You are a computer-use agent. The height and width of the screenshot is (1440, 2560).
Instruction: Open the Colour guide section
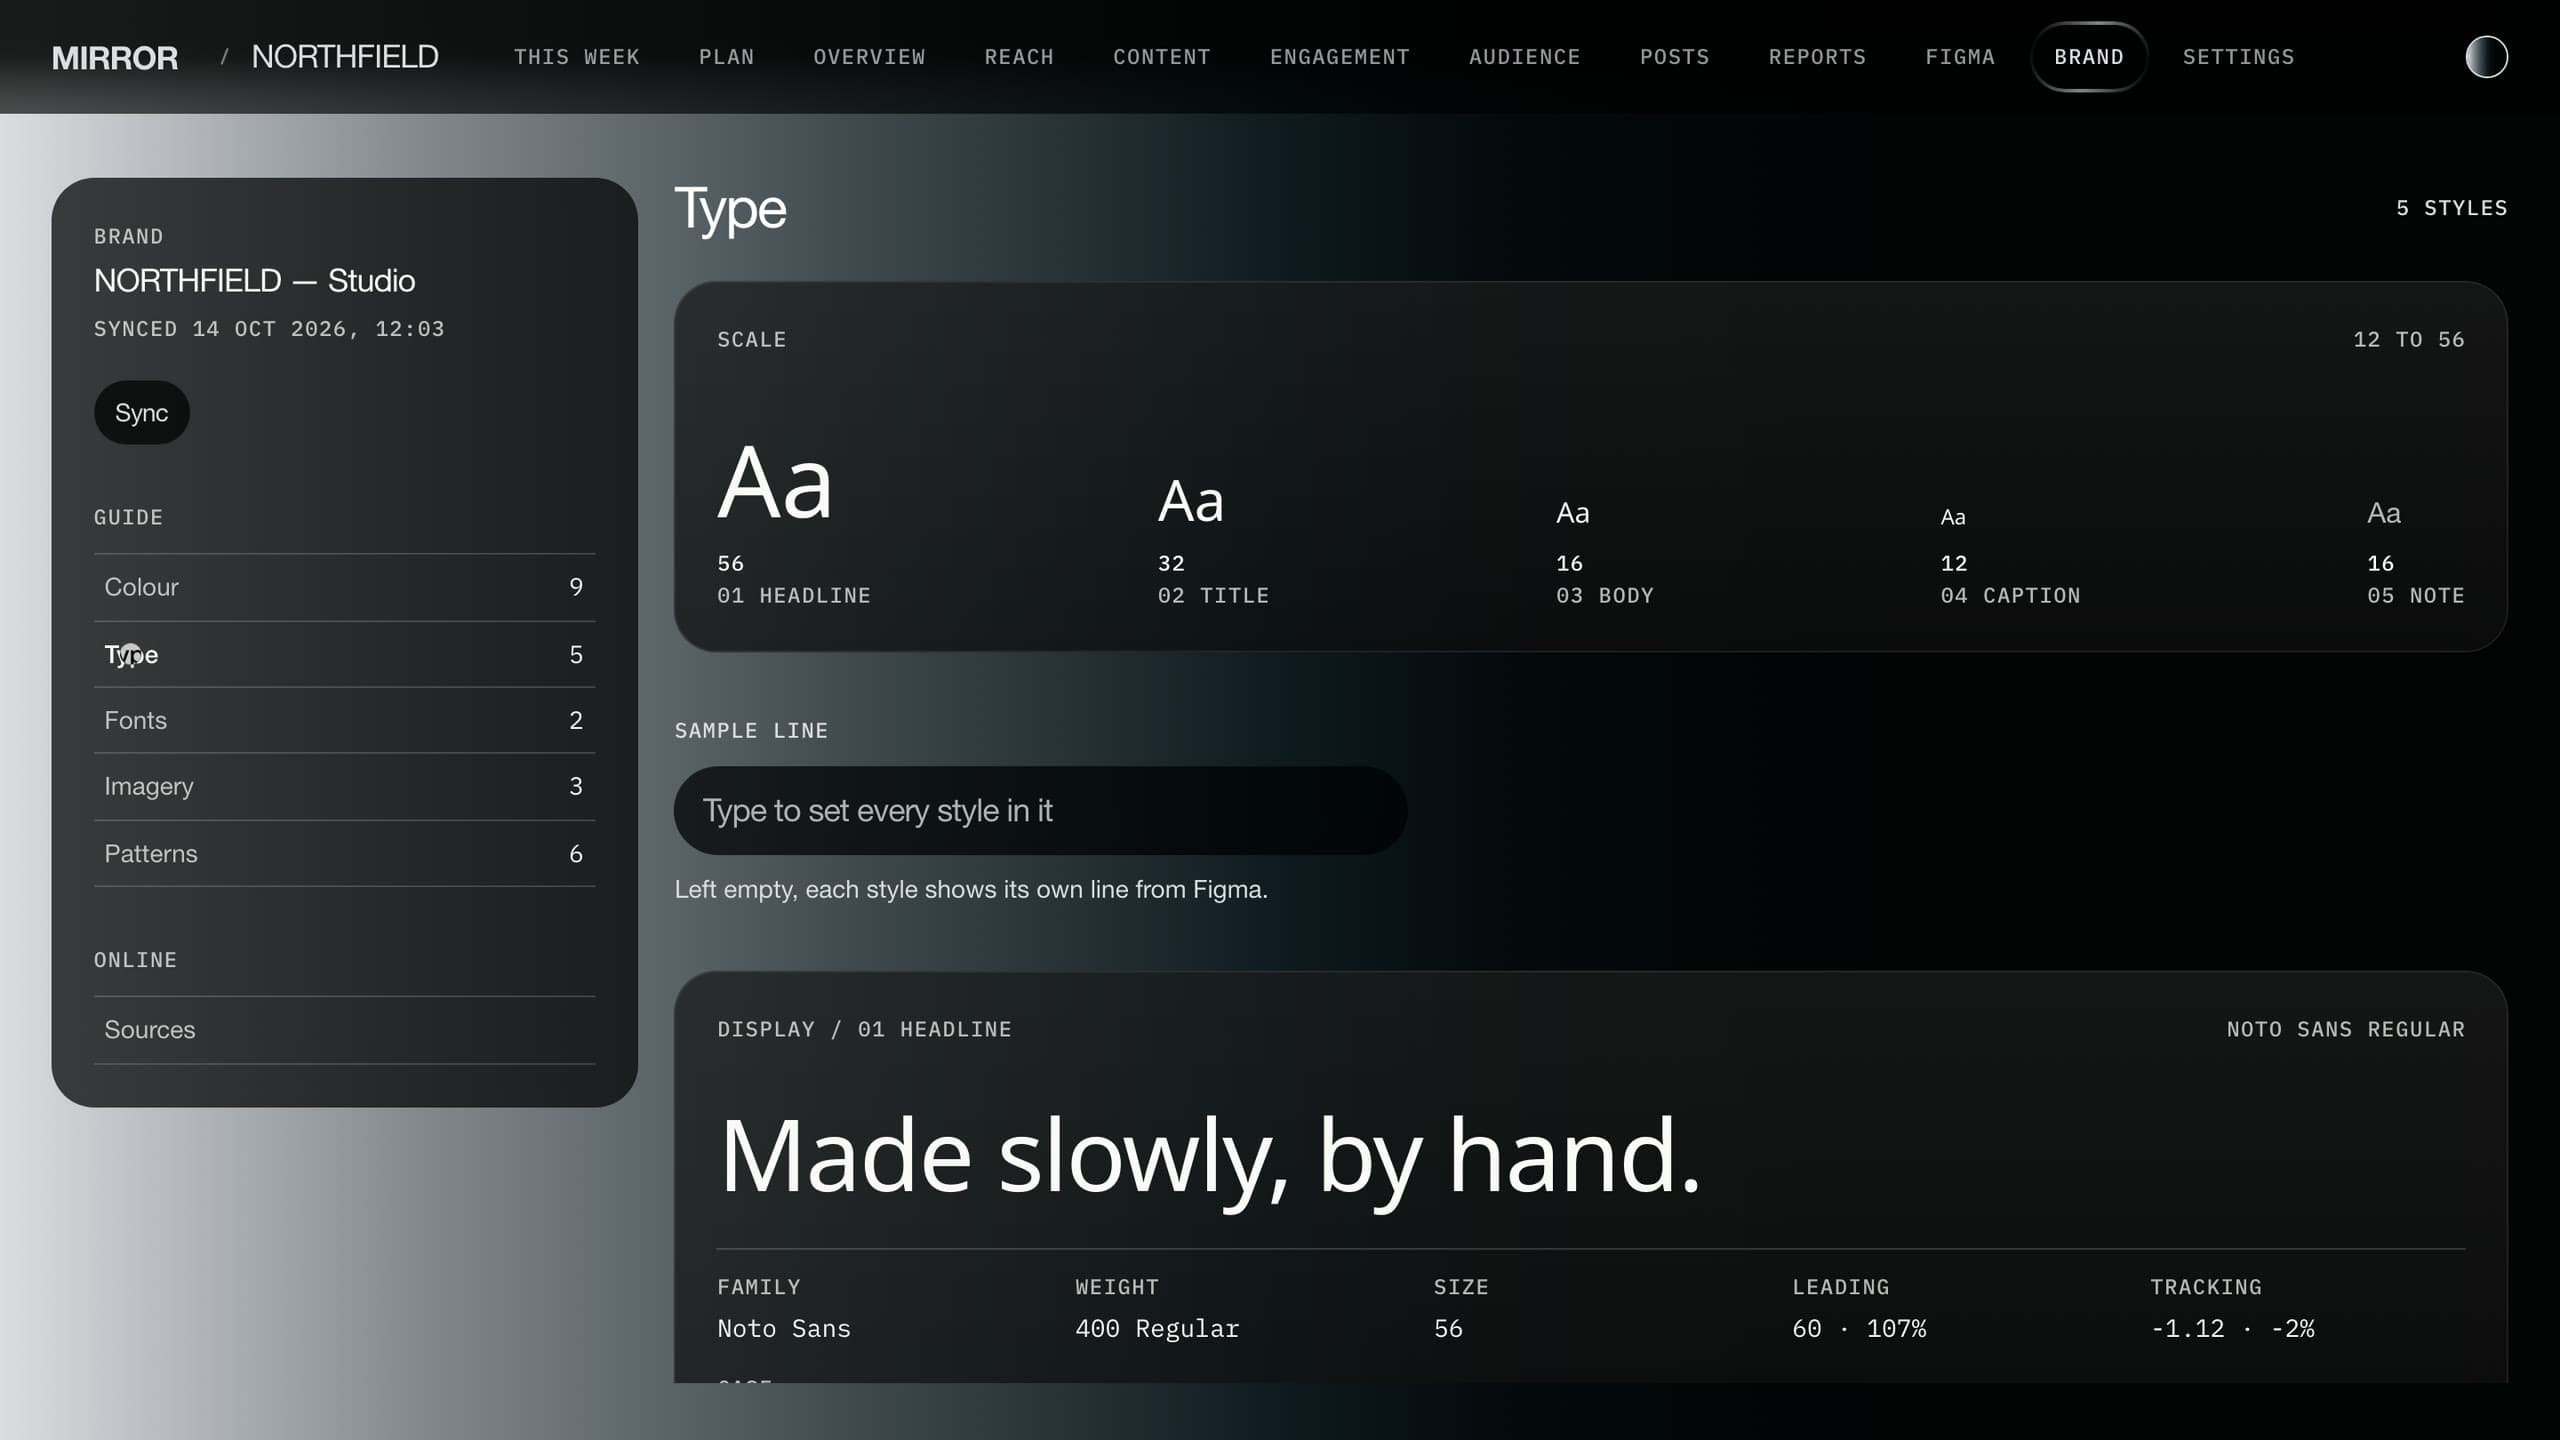[x=344, y=587]
